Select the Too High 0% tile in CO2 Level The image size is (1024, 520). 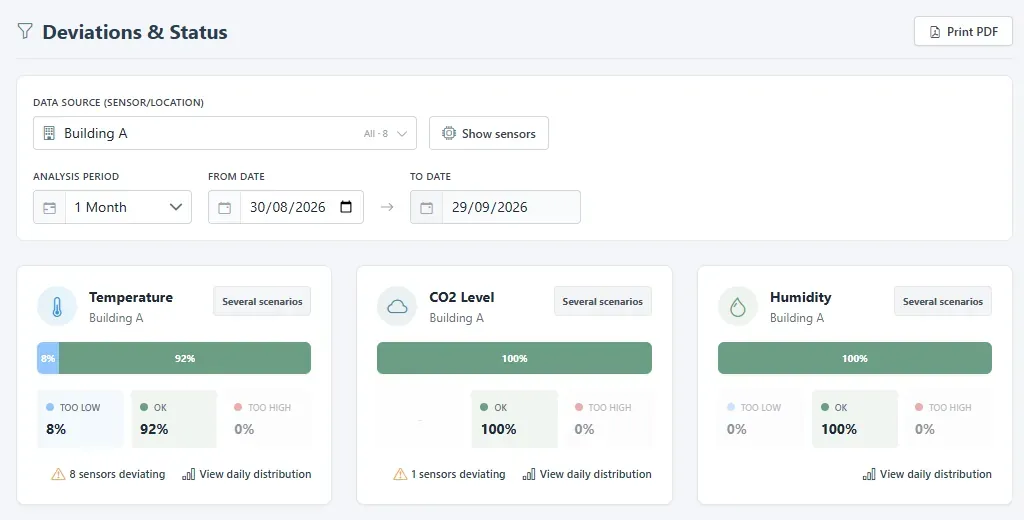609,419
